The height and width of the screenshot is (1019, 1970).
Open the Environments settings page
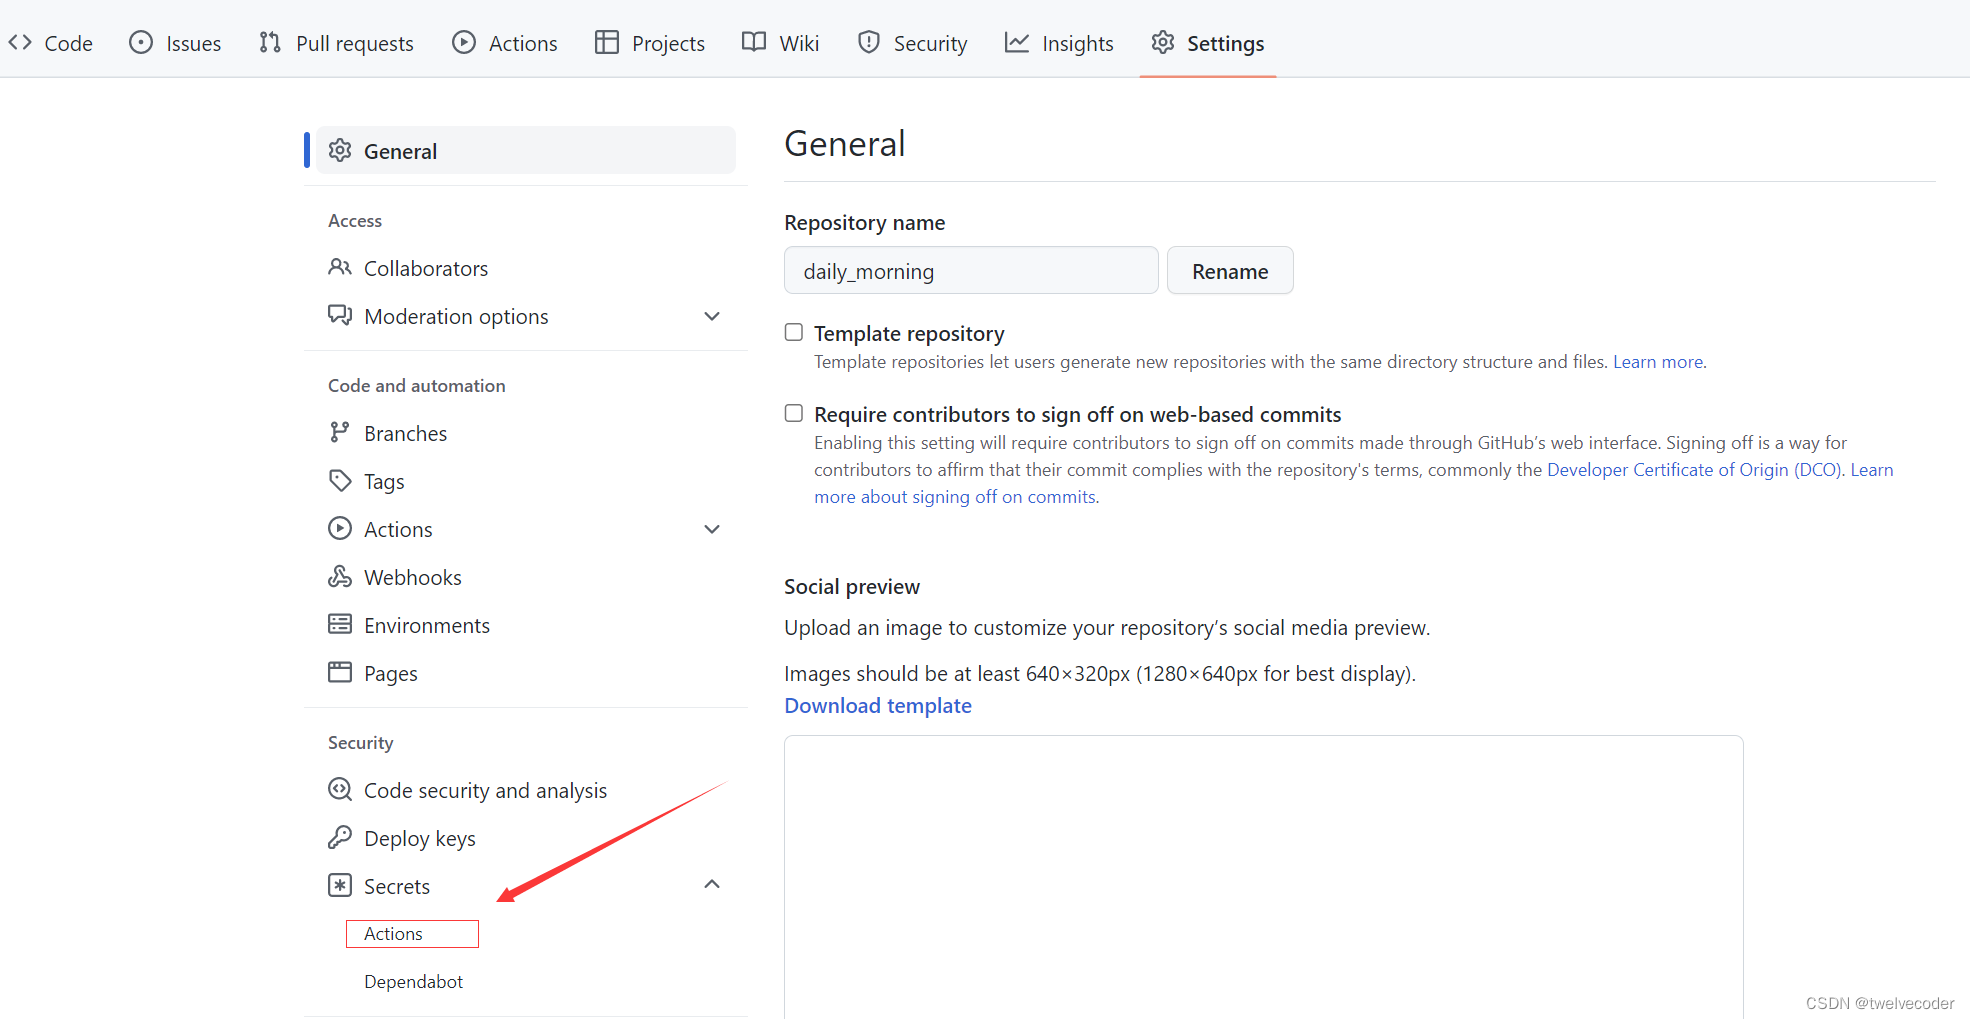coord(427,625)
